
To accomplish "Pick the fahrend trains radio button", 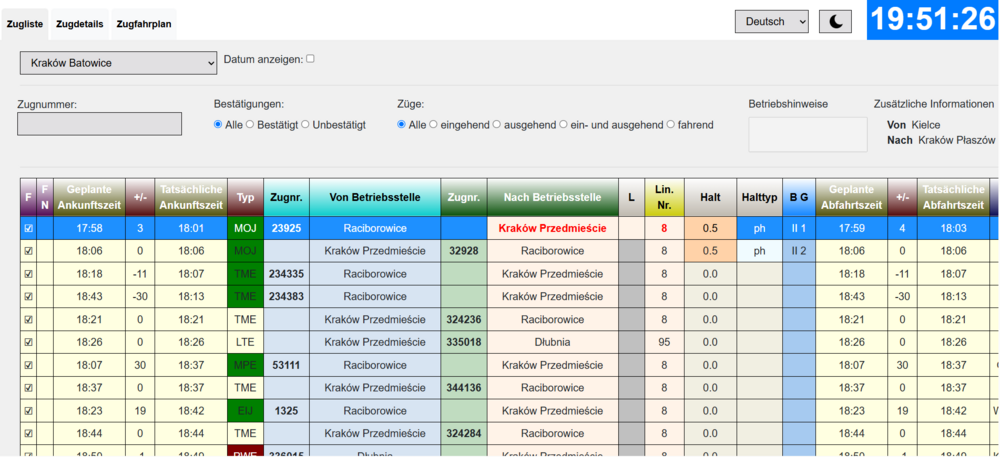I will coord(671,125).
